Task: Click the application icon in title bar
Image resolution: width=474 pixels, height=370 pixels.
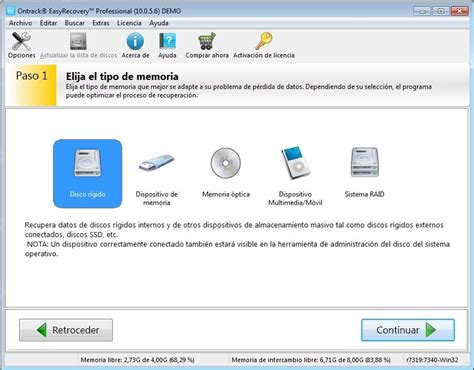Action: point(11,11)
